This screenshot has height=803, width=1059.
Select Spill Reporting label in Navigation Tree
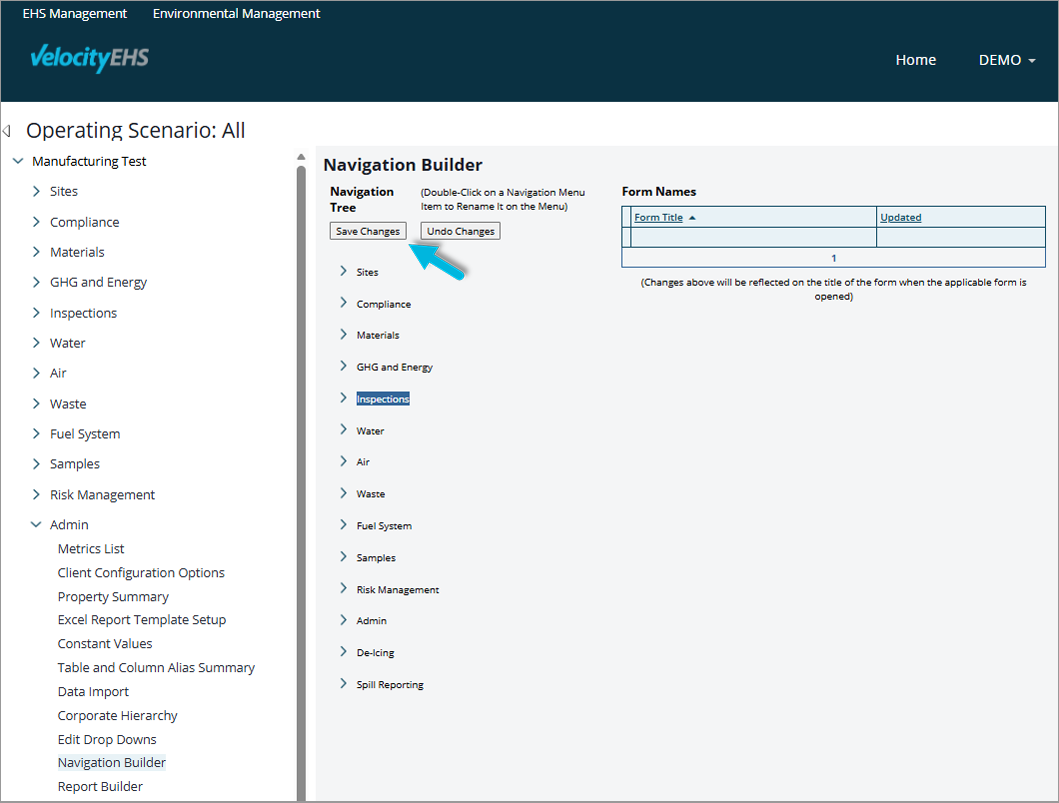(390, 685)
